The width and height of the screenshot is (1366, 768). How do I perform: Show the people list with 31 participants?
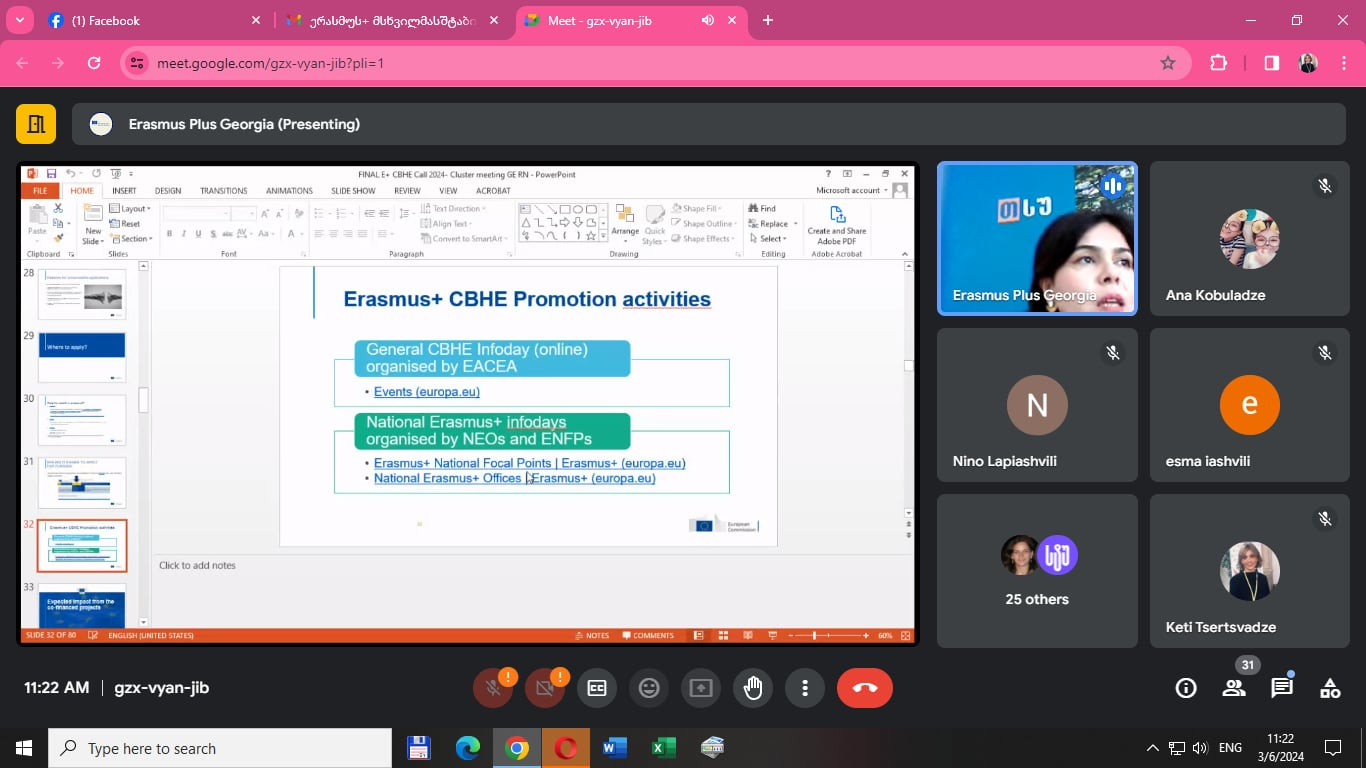(1234, 688)
